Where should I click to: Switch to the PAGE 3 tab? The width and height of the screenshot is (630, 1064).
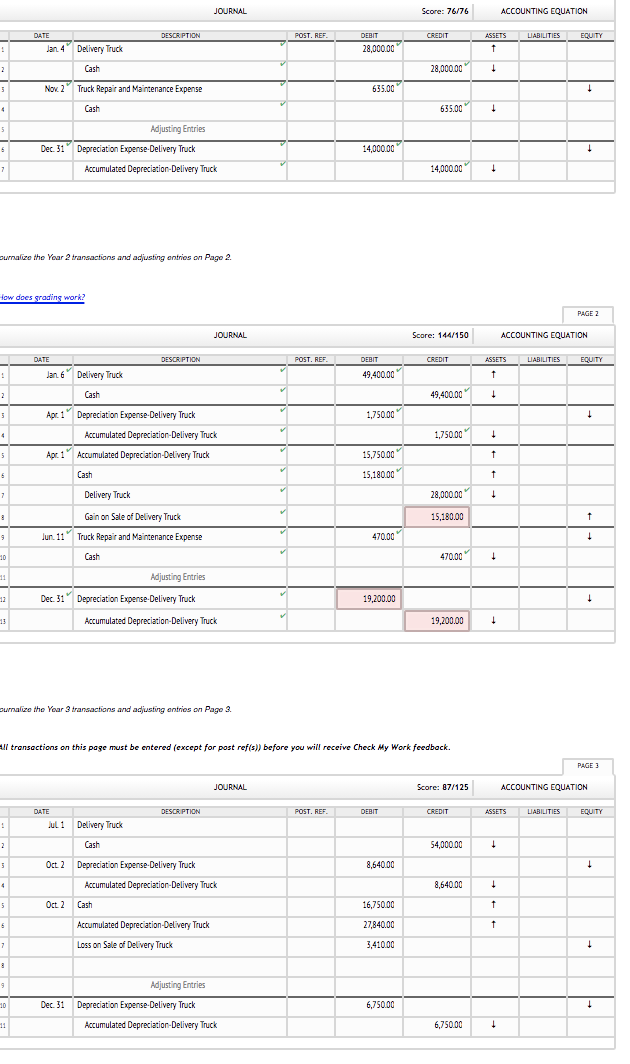point(587,765)
